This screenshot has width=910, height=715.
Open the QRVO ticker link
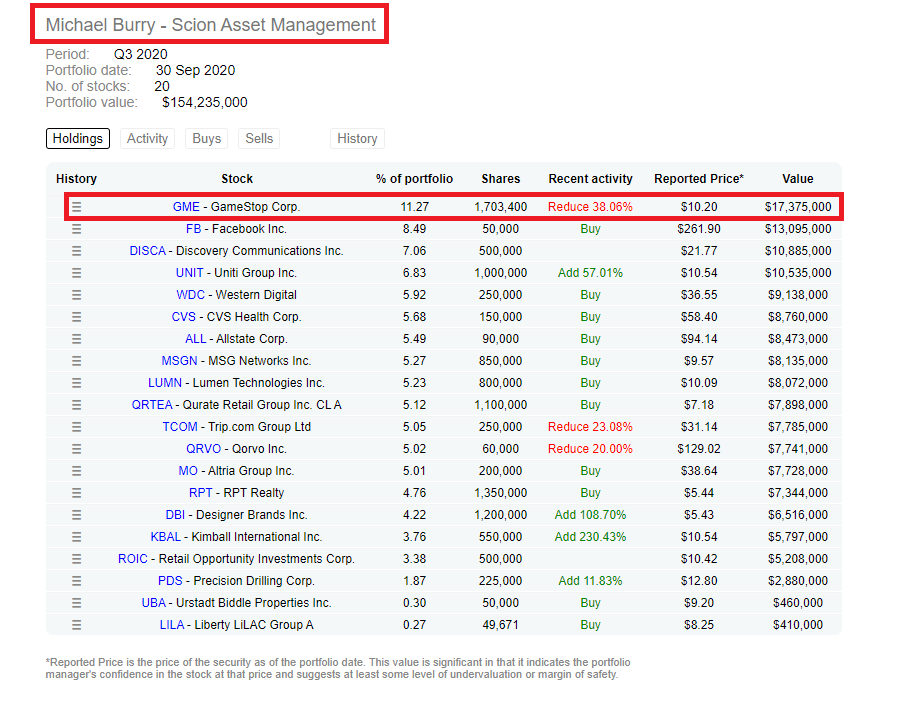(204, 449)
